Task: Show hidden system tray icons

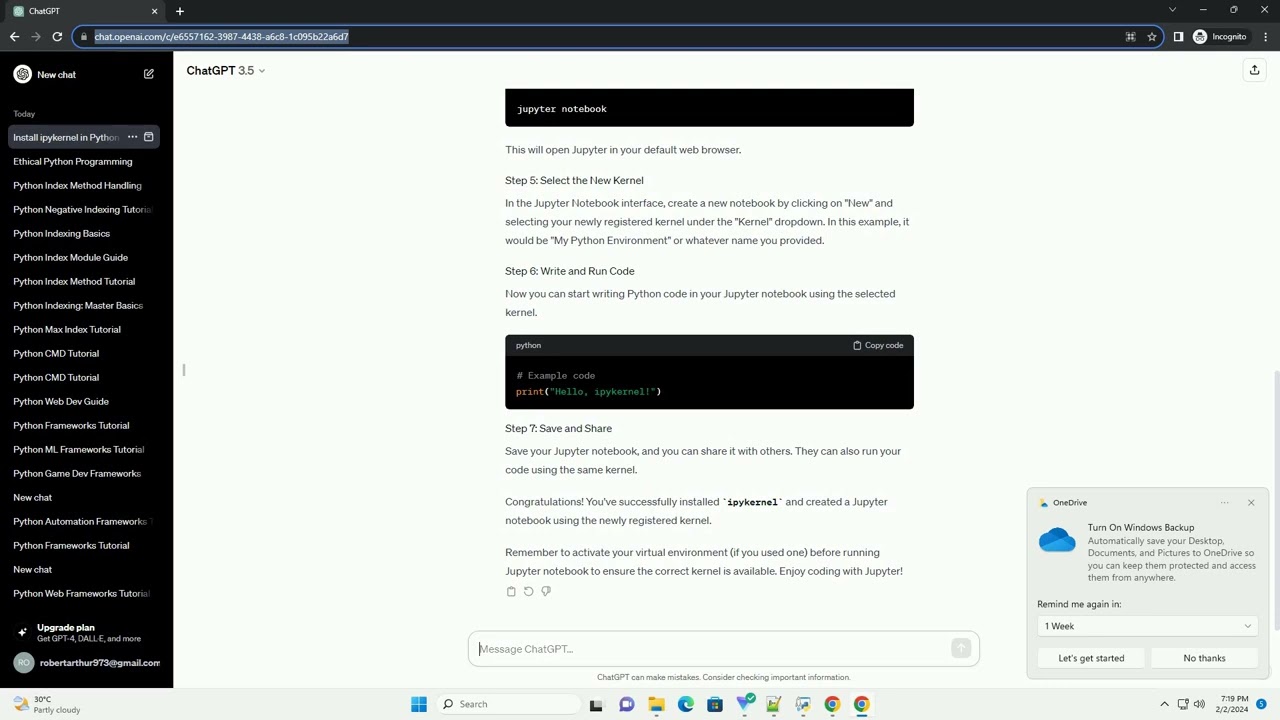Action: pyautogui.click(x=1164, y=704)
